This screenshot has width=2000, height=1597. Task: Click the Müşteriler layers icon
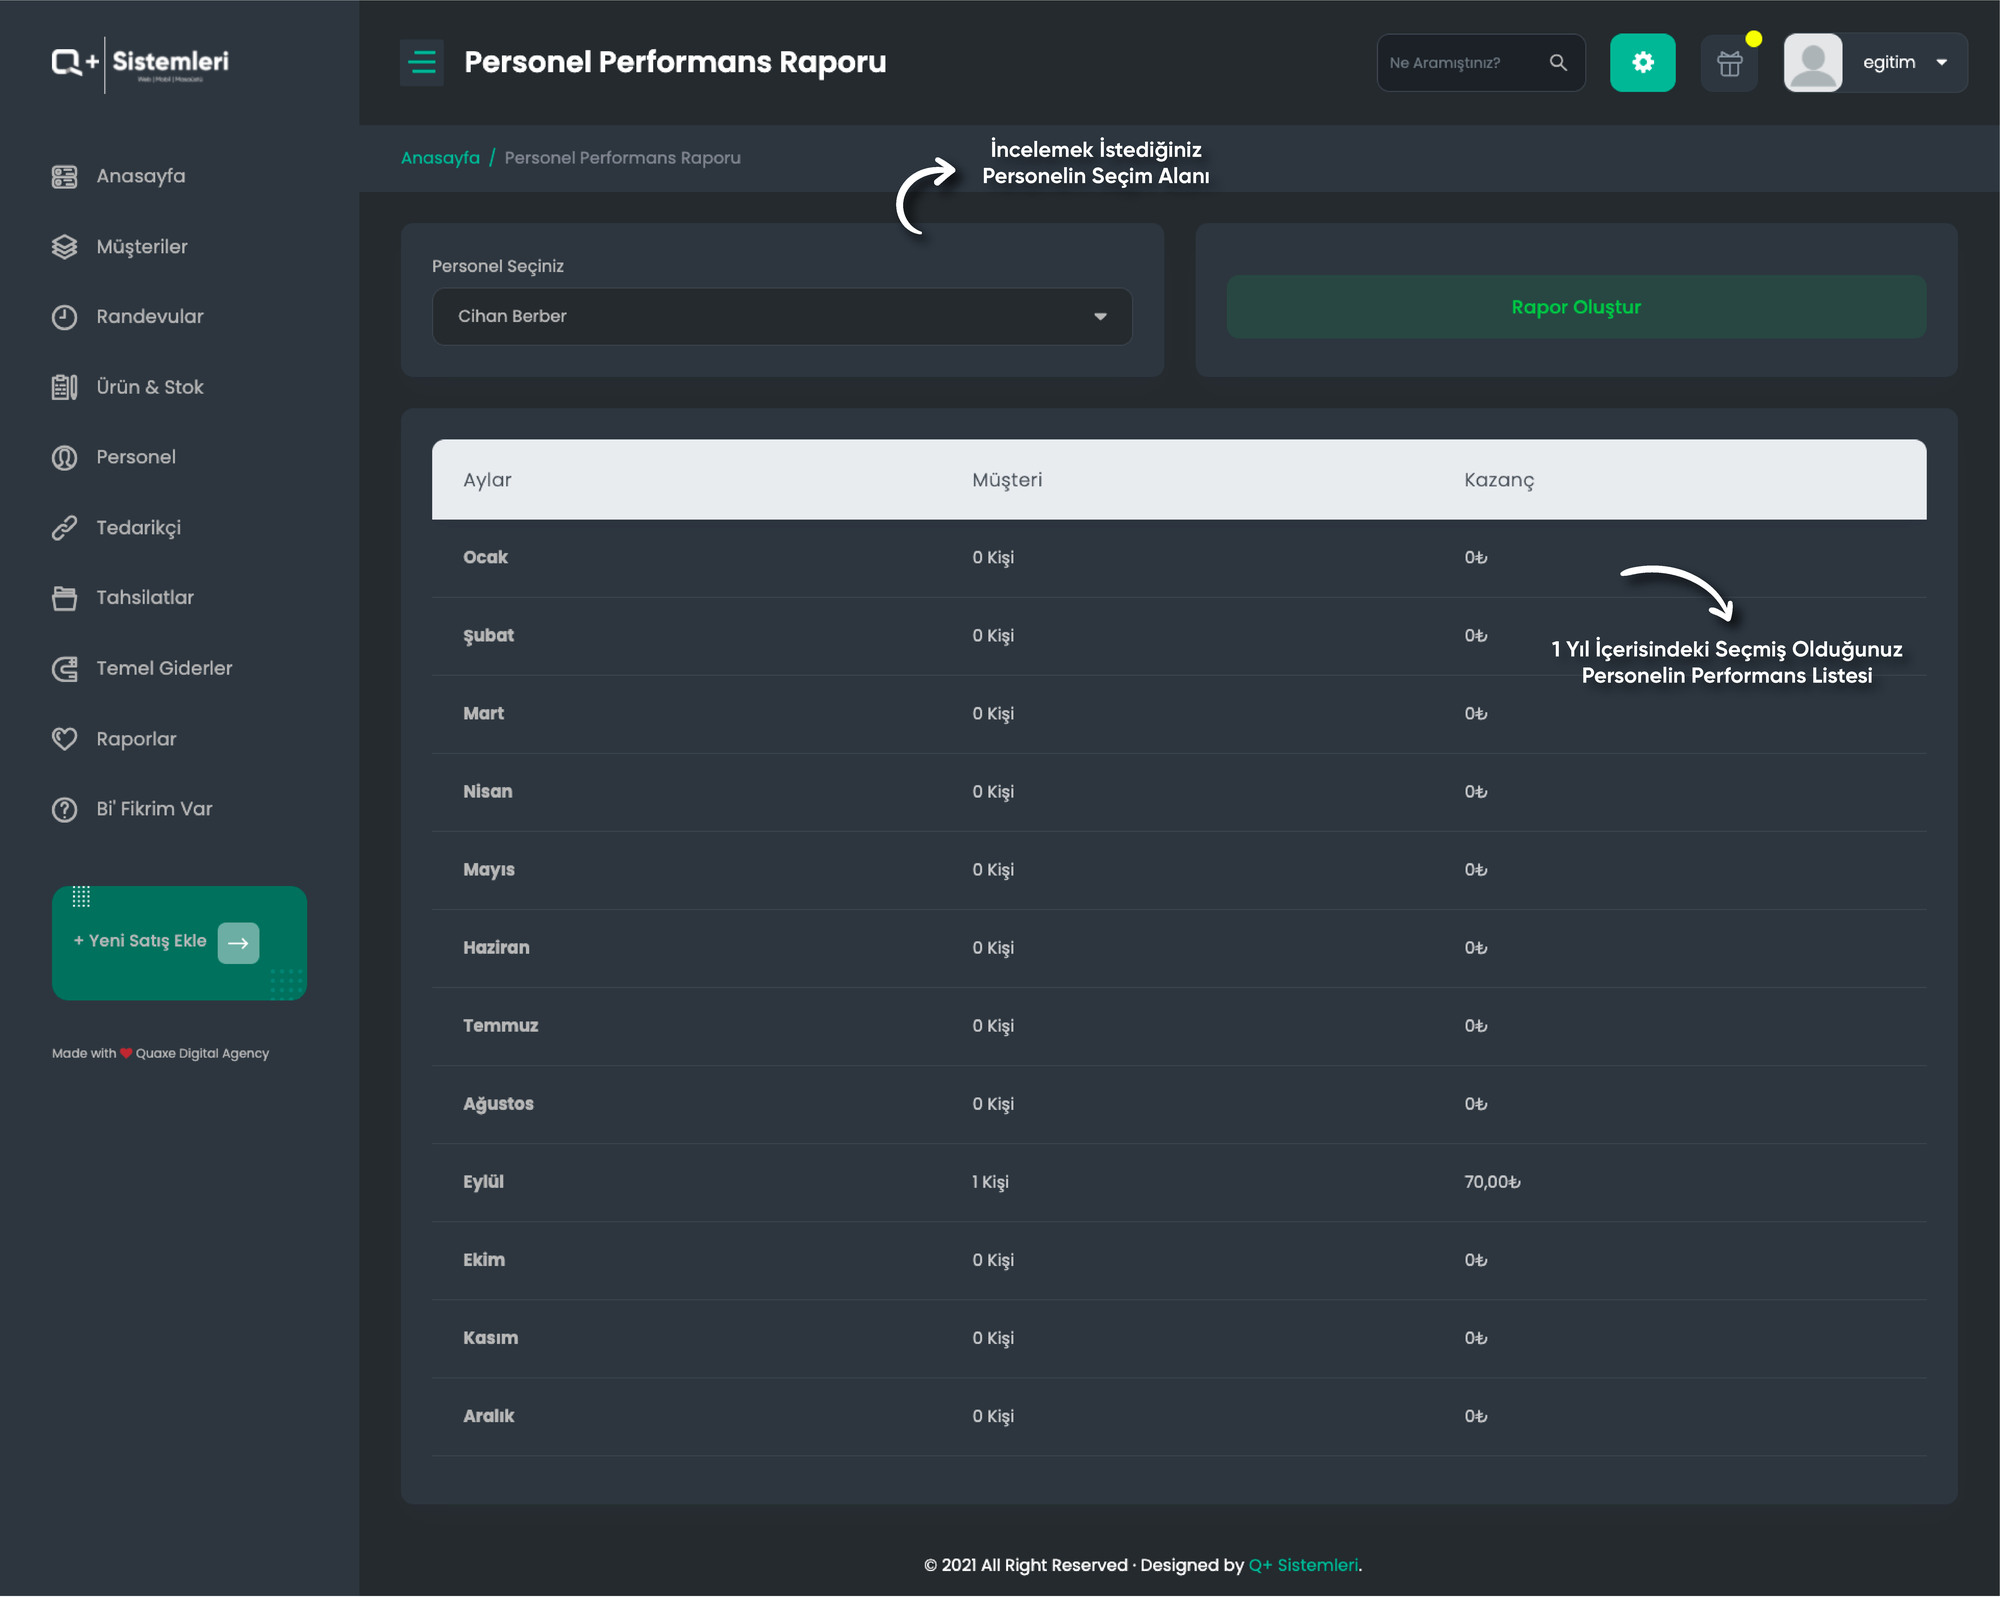click(x=64, y=247)
